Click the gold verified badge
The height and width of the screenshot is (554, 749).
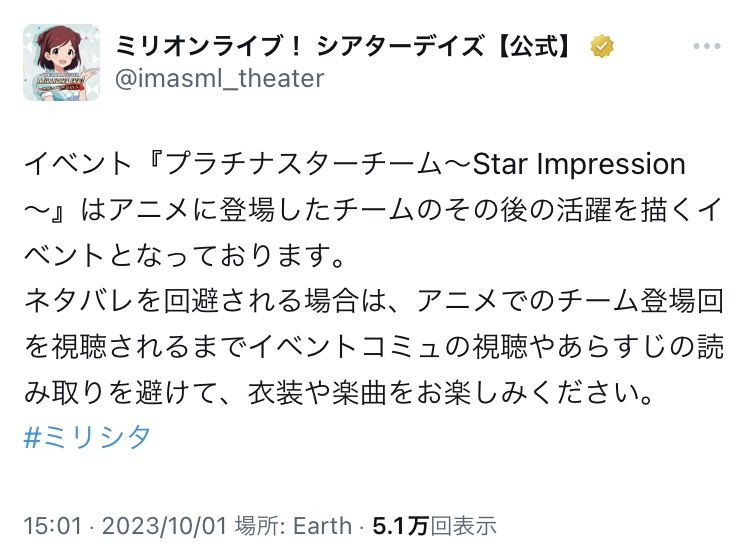pyautogui.click(x=602, y=46)
